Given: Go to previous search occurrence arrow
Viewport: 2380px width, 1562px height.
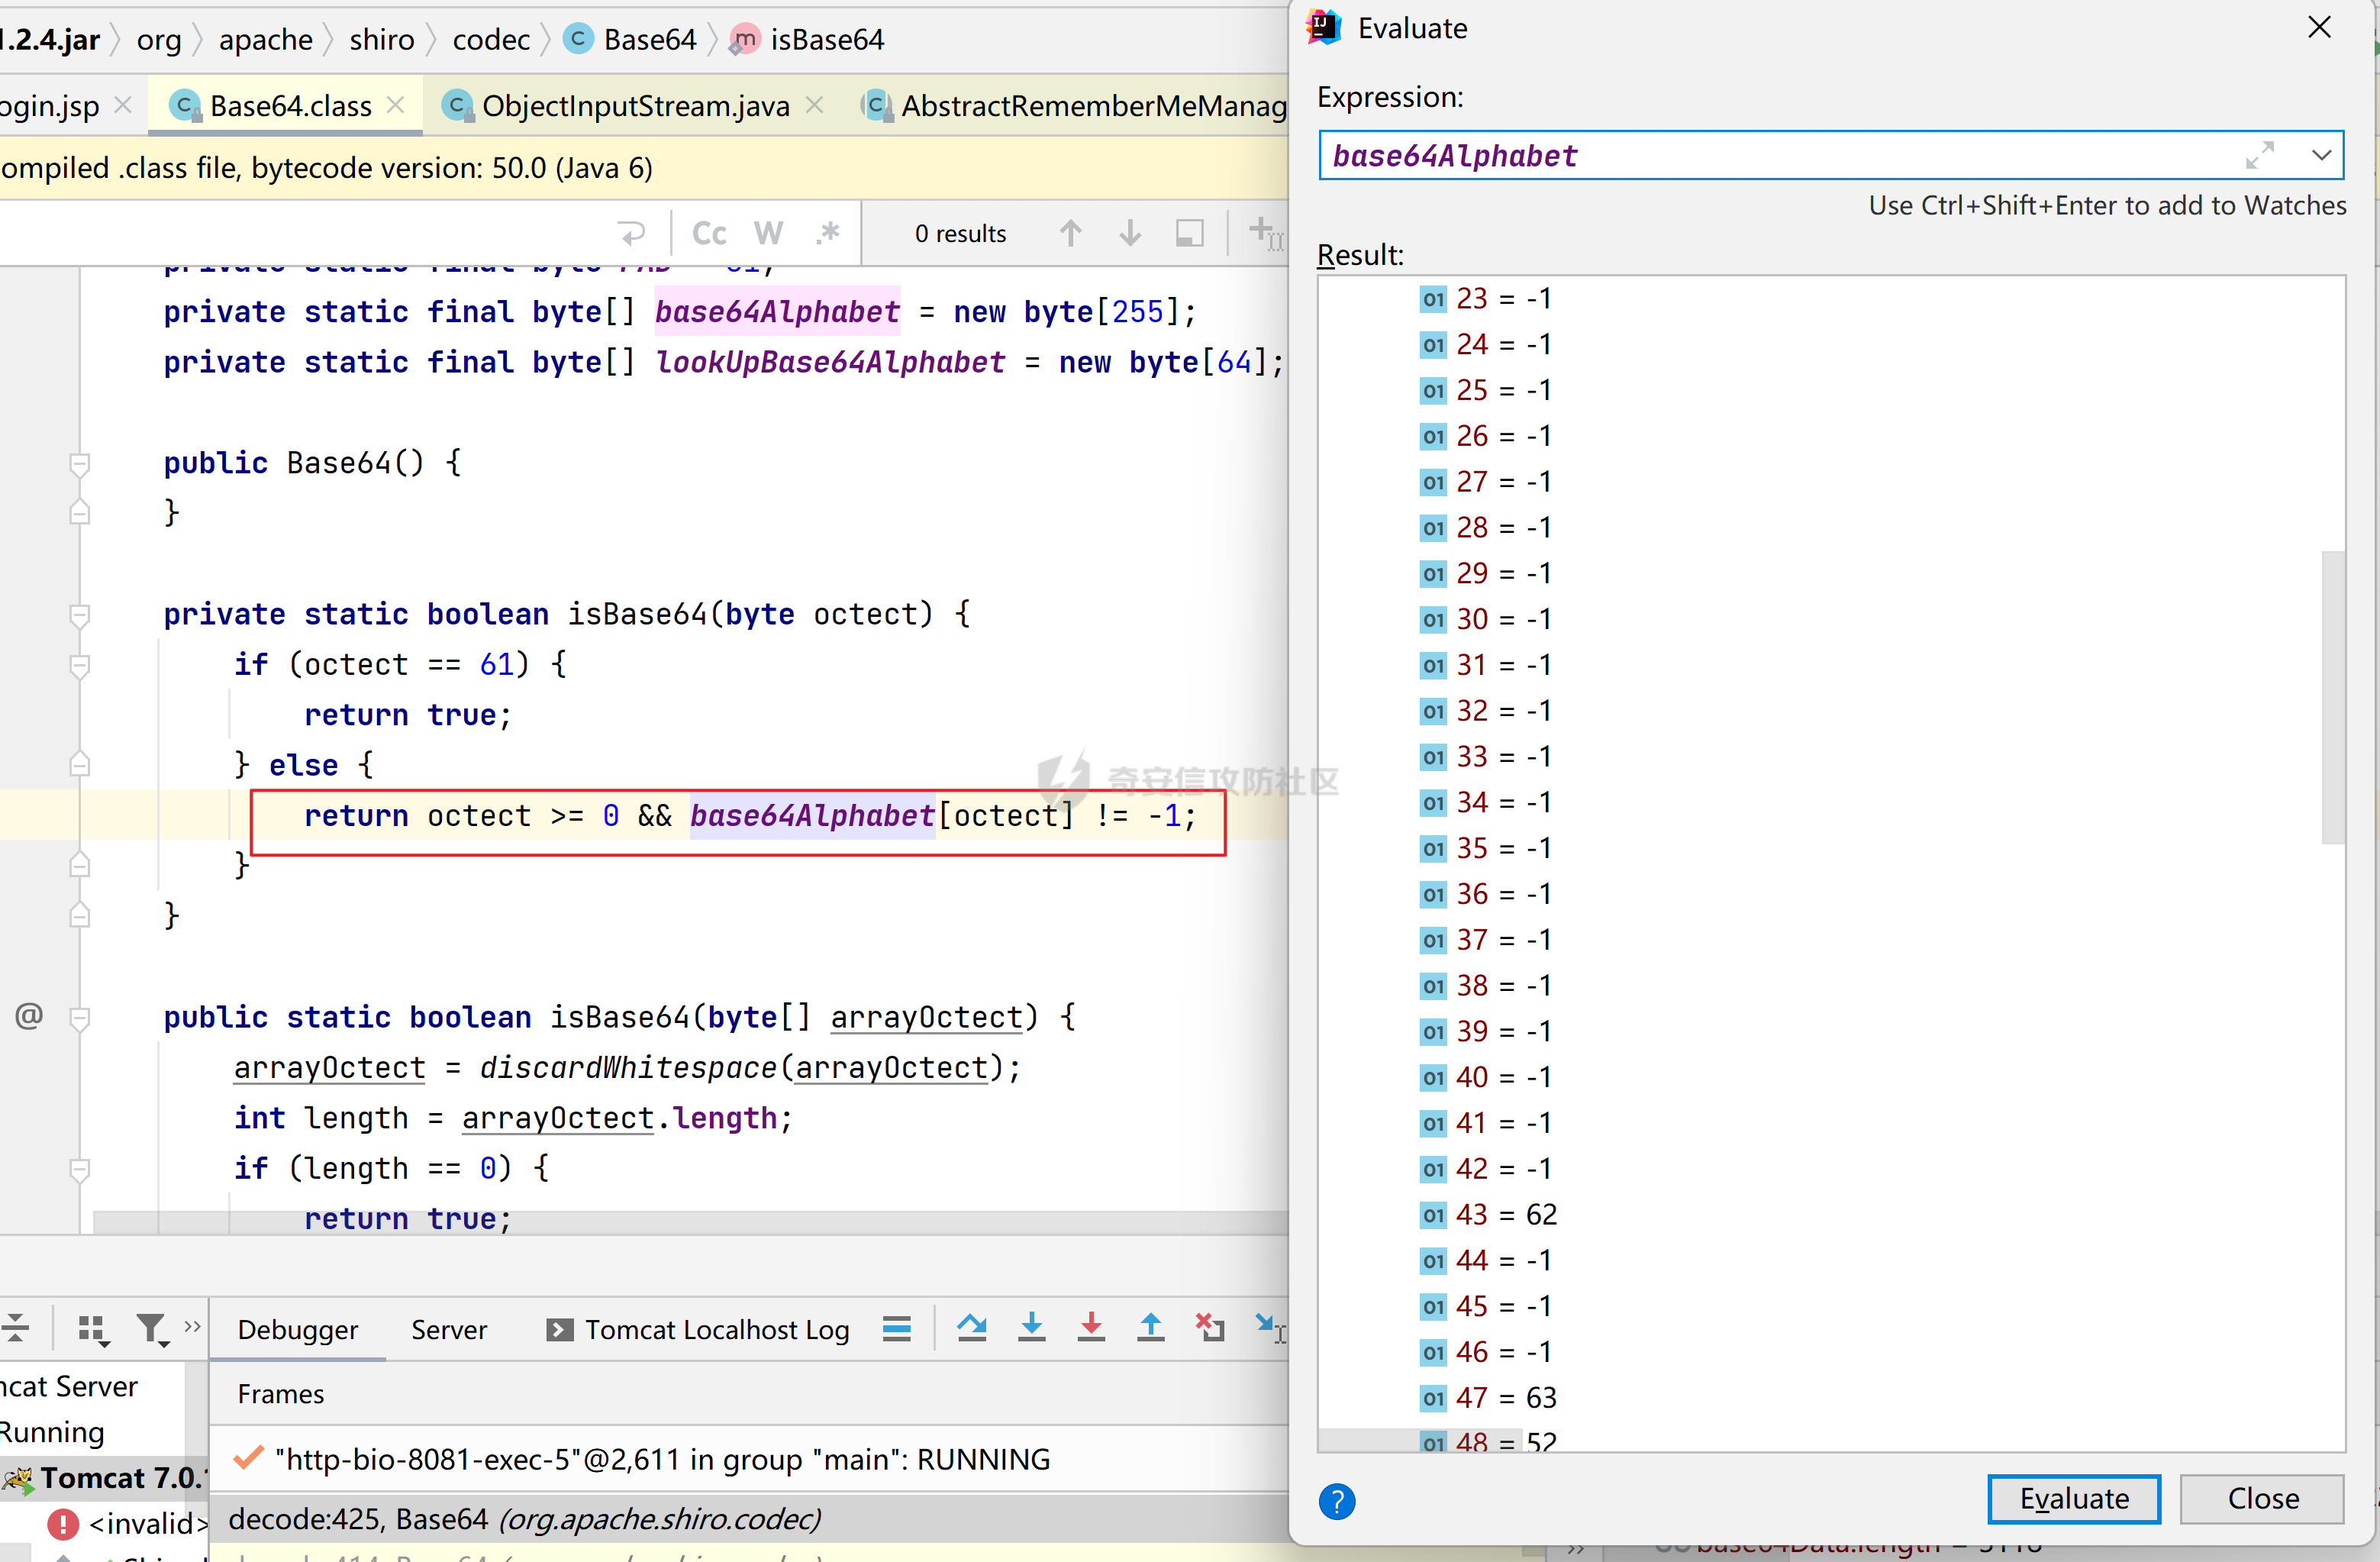Looking at the screenshot, I should tap(1070, 233).
